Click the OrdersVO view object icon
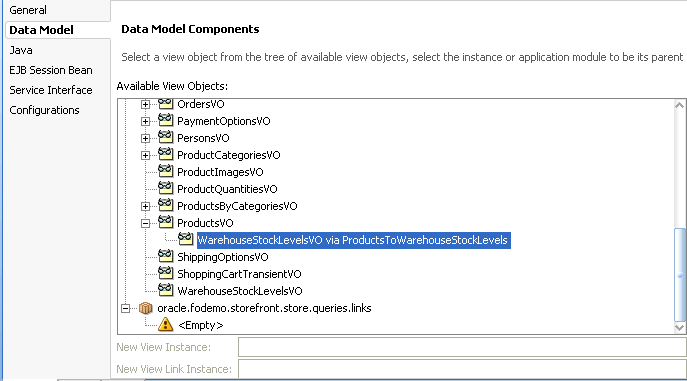 pos(165,103)
